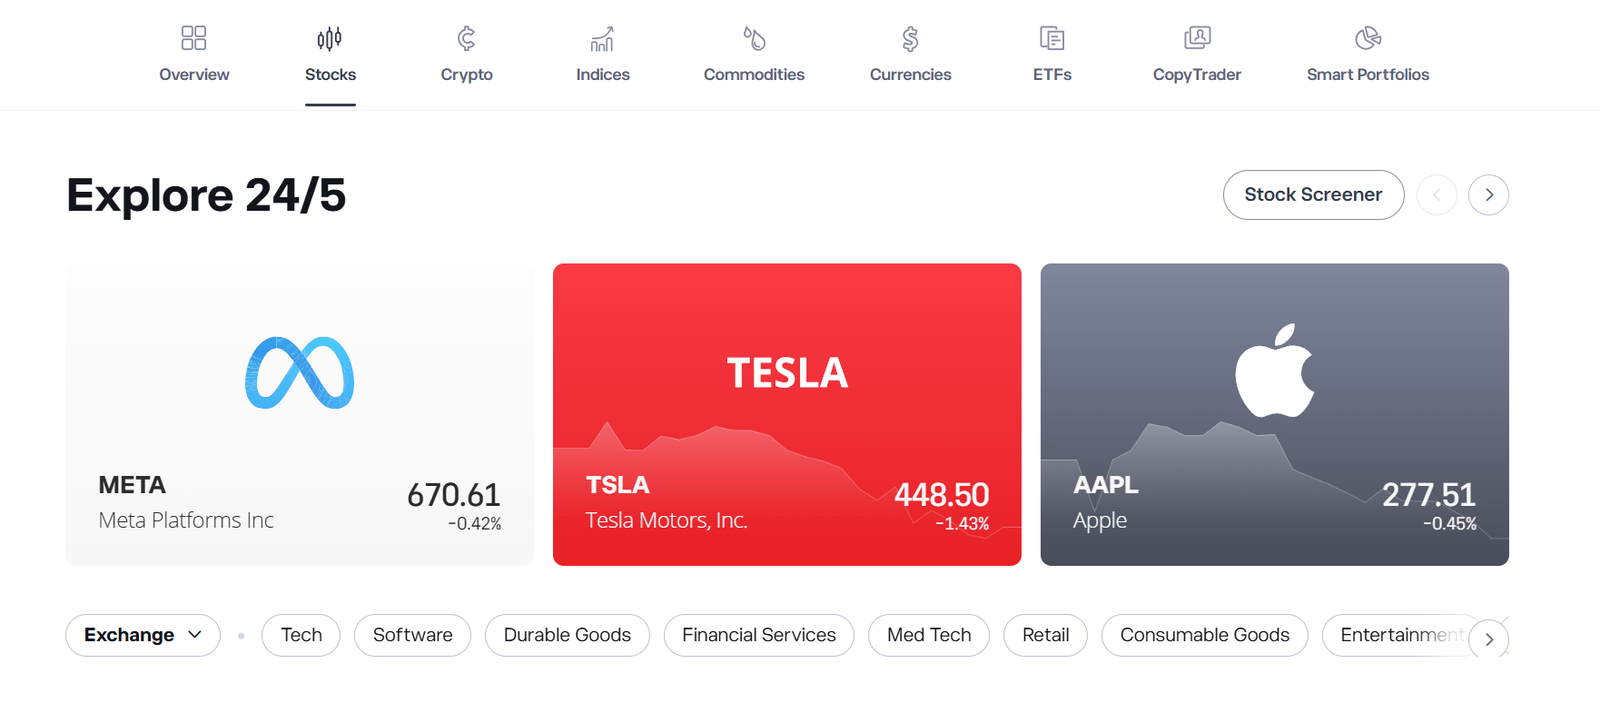Select the Med Tech category
This screenshot has height=704, width=1600.
pyautogui.click(x=928, y=635)
